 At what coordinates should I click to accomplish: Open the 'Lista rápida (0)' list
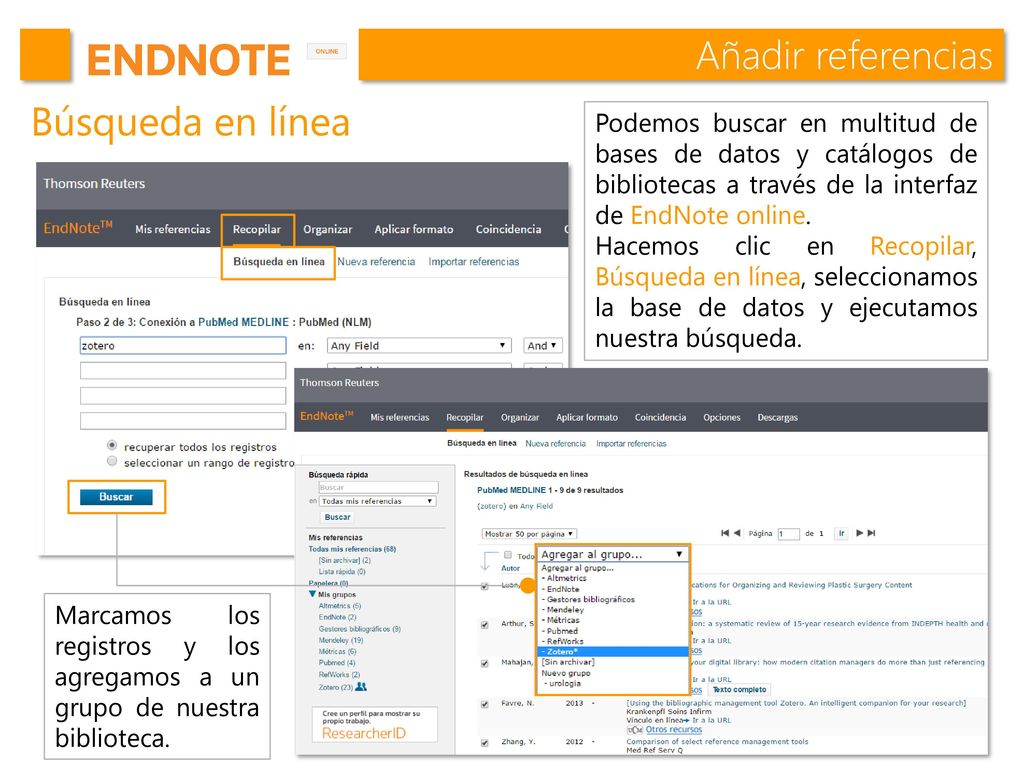point(342,571)
